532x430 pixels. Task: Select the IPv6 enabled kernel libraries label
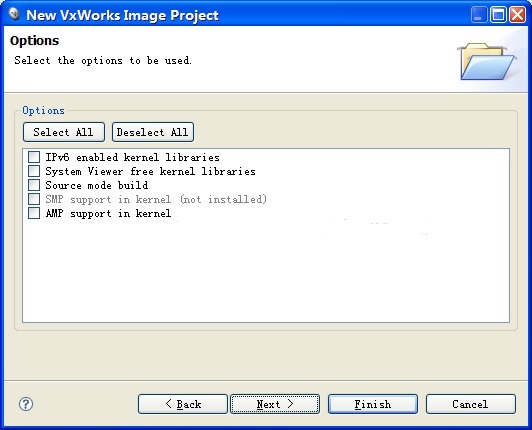(x=132, y=157)
